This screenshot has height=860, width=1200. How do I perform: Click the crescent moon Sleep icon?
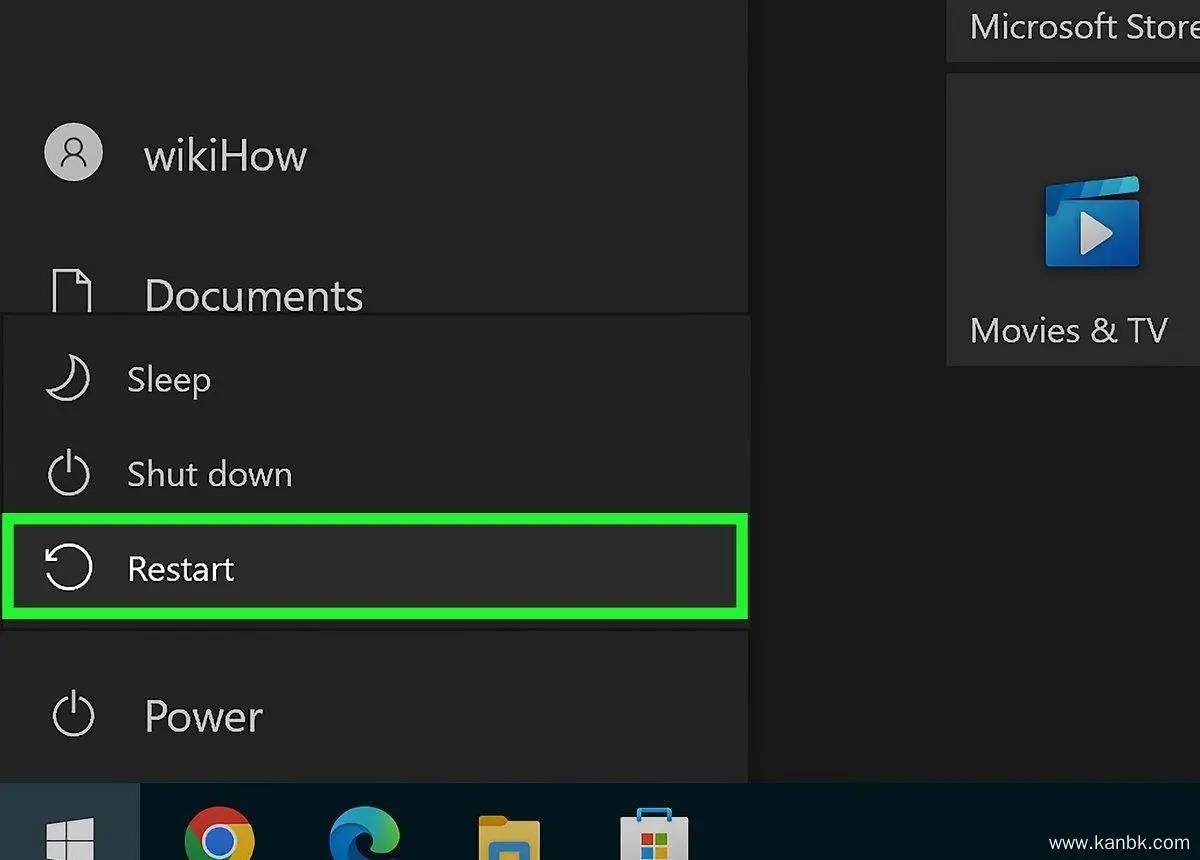tap(68, 380)
